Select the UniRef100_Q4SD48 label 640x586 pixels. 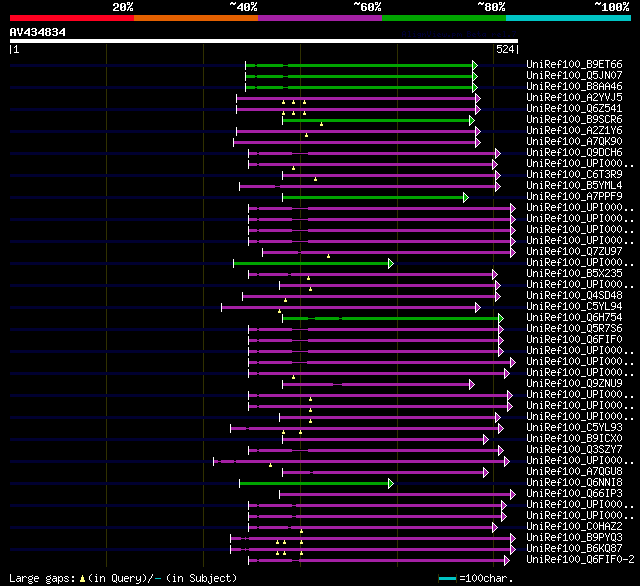(x=574, y=295)
